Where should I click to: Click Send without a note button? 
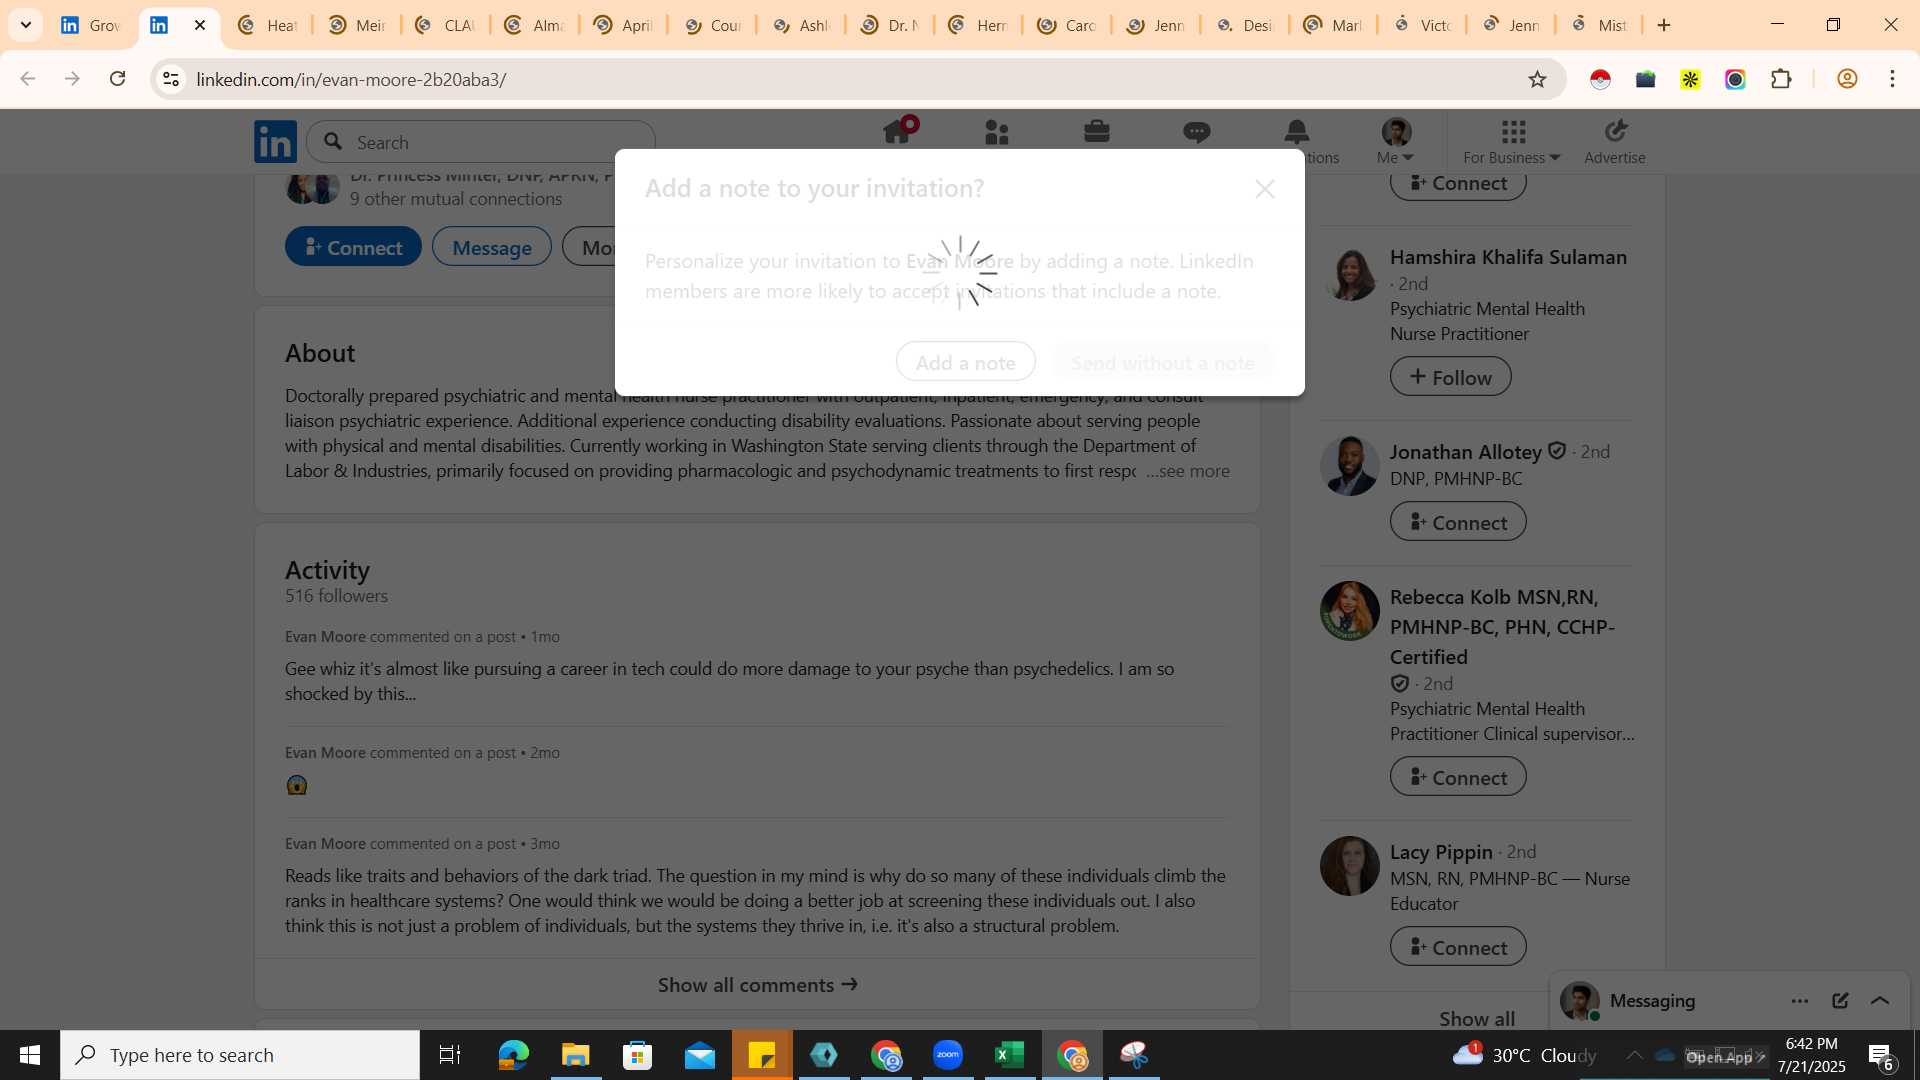point(1163,362)
